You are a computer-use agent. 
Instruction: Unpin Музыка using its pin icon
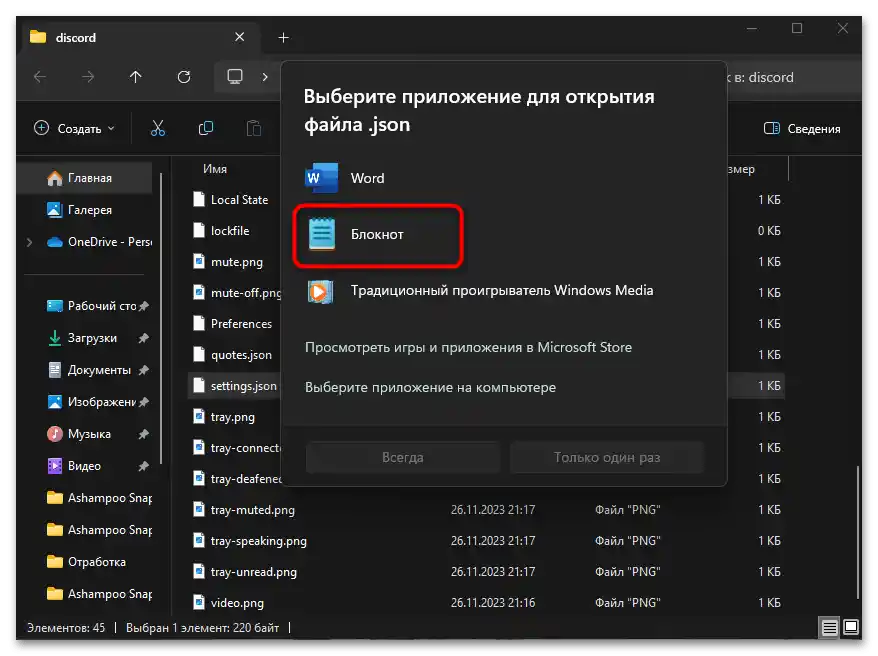tap(144, 434)
